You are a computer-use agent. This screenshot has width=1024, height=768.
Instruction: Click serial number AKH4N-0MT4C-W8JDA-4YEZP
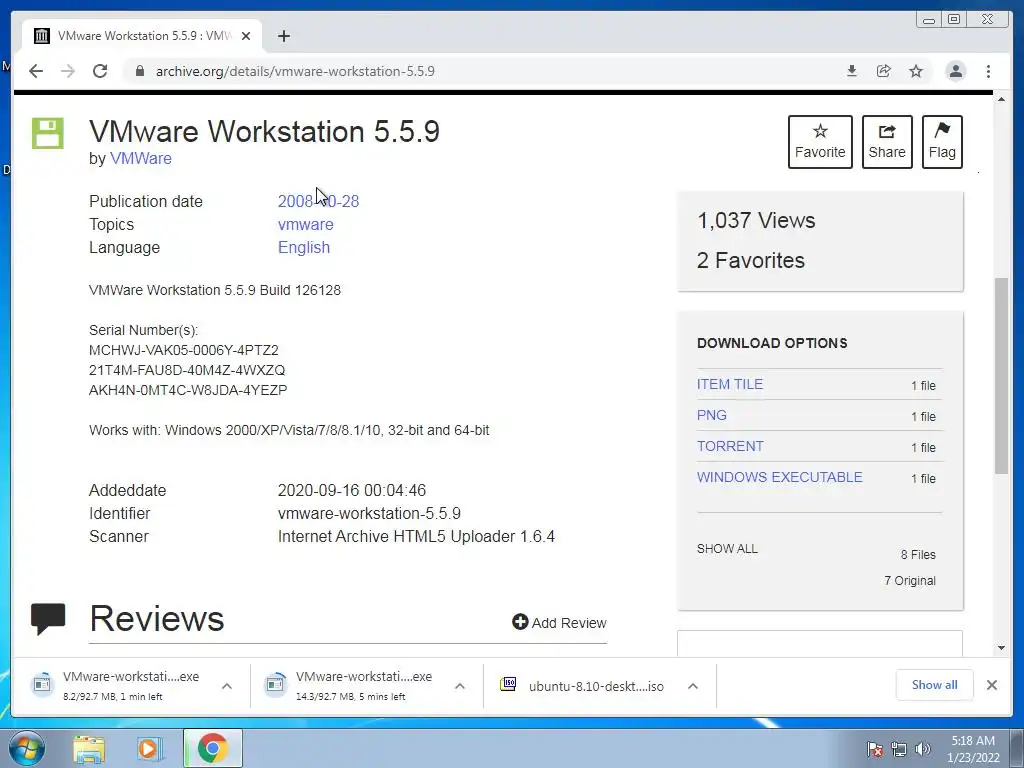pyautogui.click(x=188, y=390)
